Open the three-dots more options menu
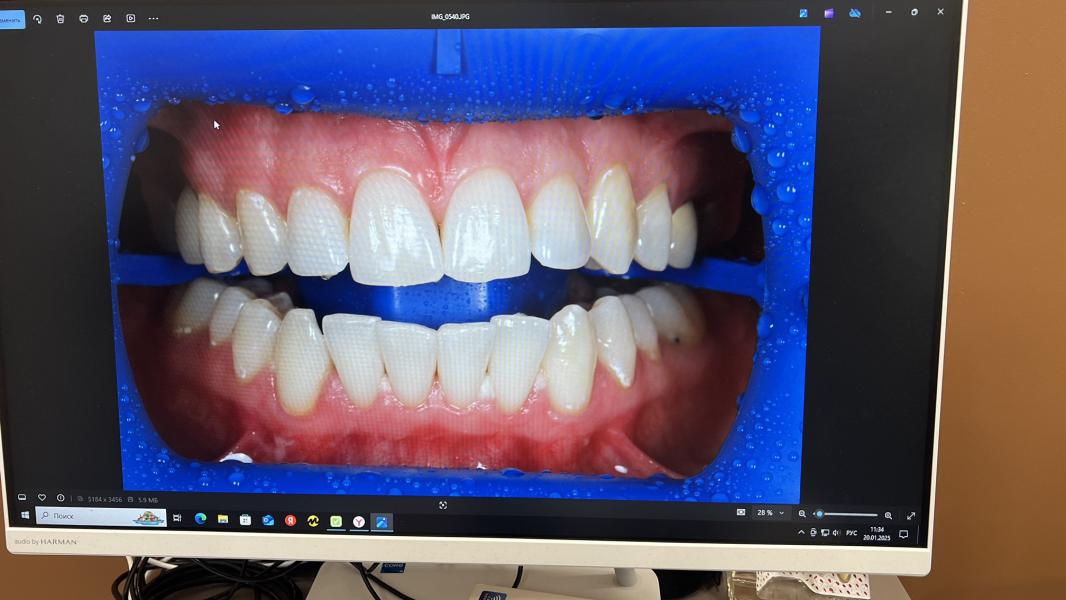Viewport: 1066px width, 600px height. [x=154, y=18]
